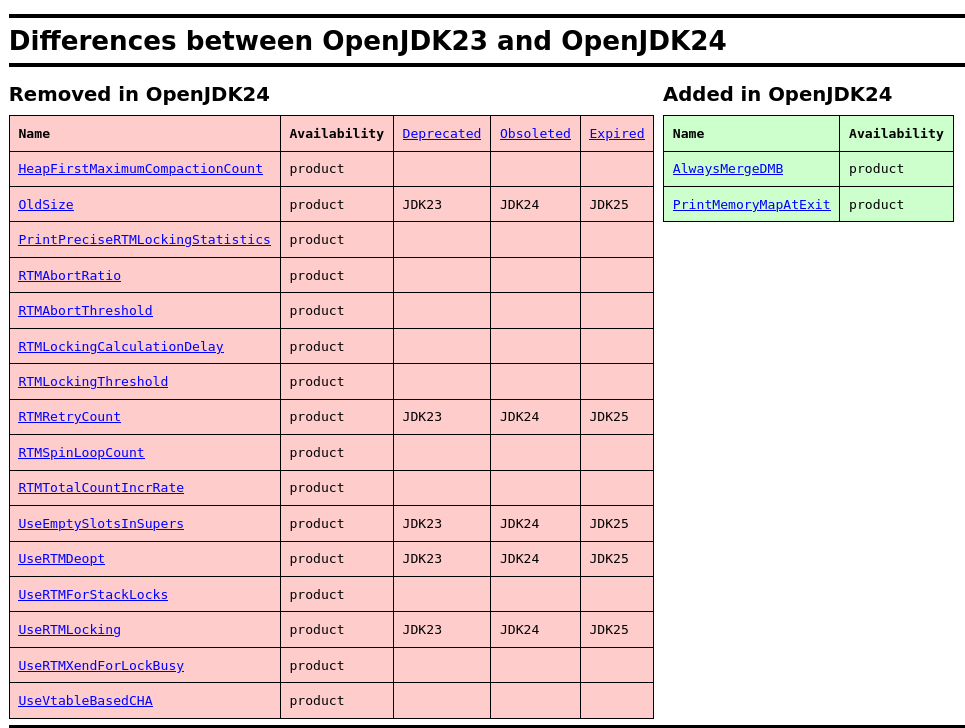
Task: Open the AlwaysMergeDMB link
Action: (728, 169)
